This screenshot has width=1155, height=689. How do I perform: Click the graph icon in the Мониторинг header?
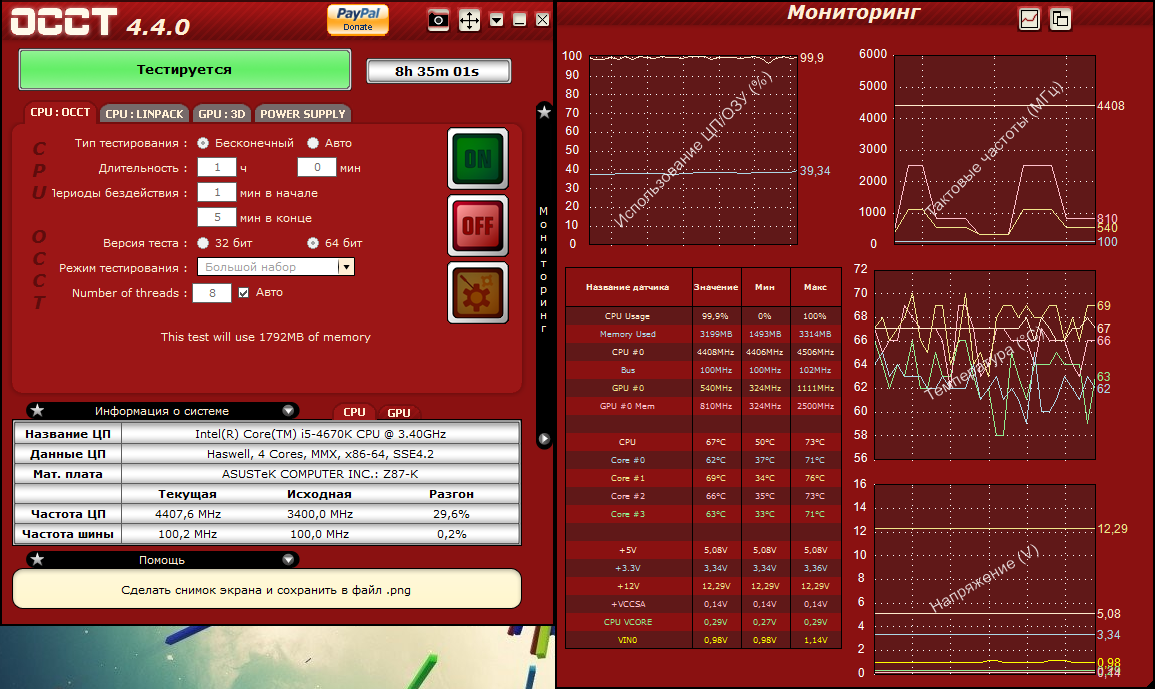1029,19
